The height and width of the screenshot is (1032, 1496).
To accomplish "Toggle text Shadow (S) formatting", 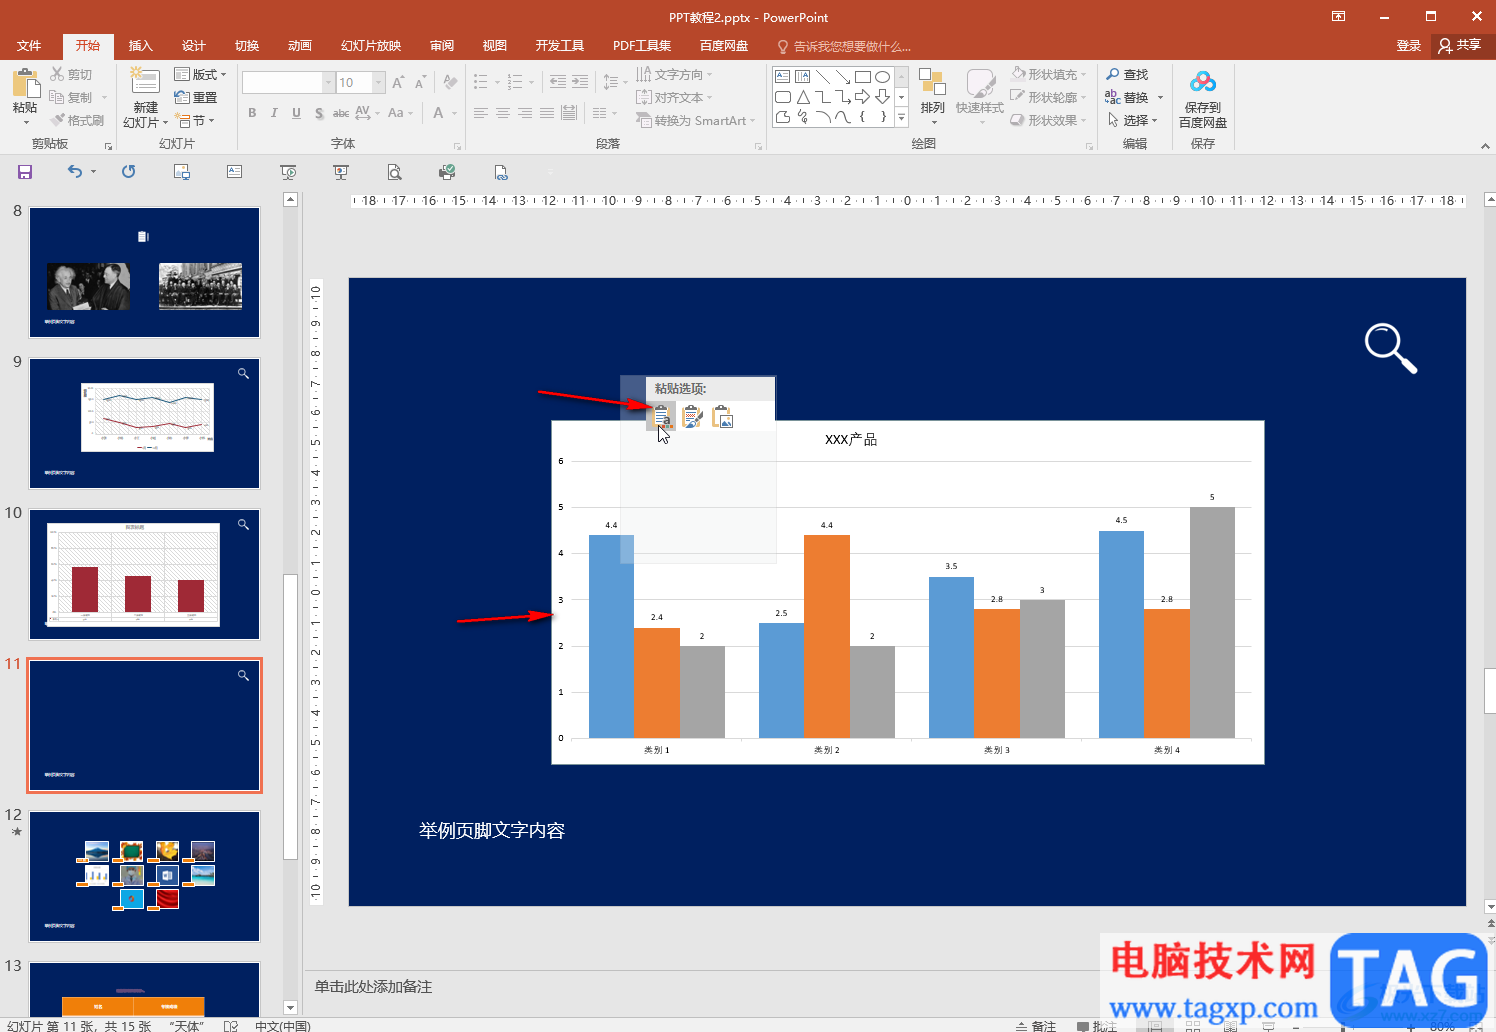I will point(319,113).
